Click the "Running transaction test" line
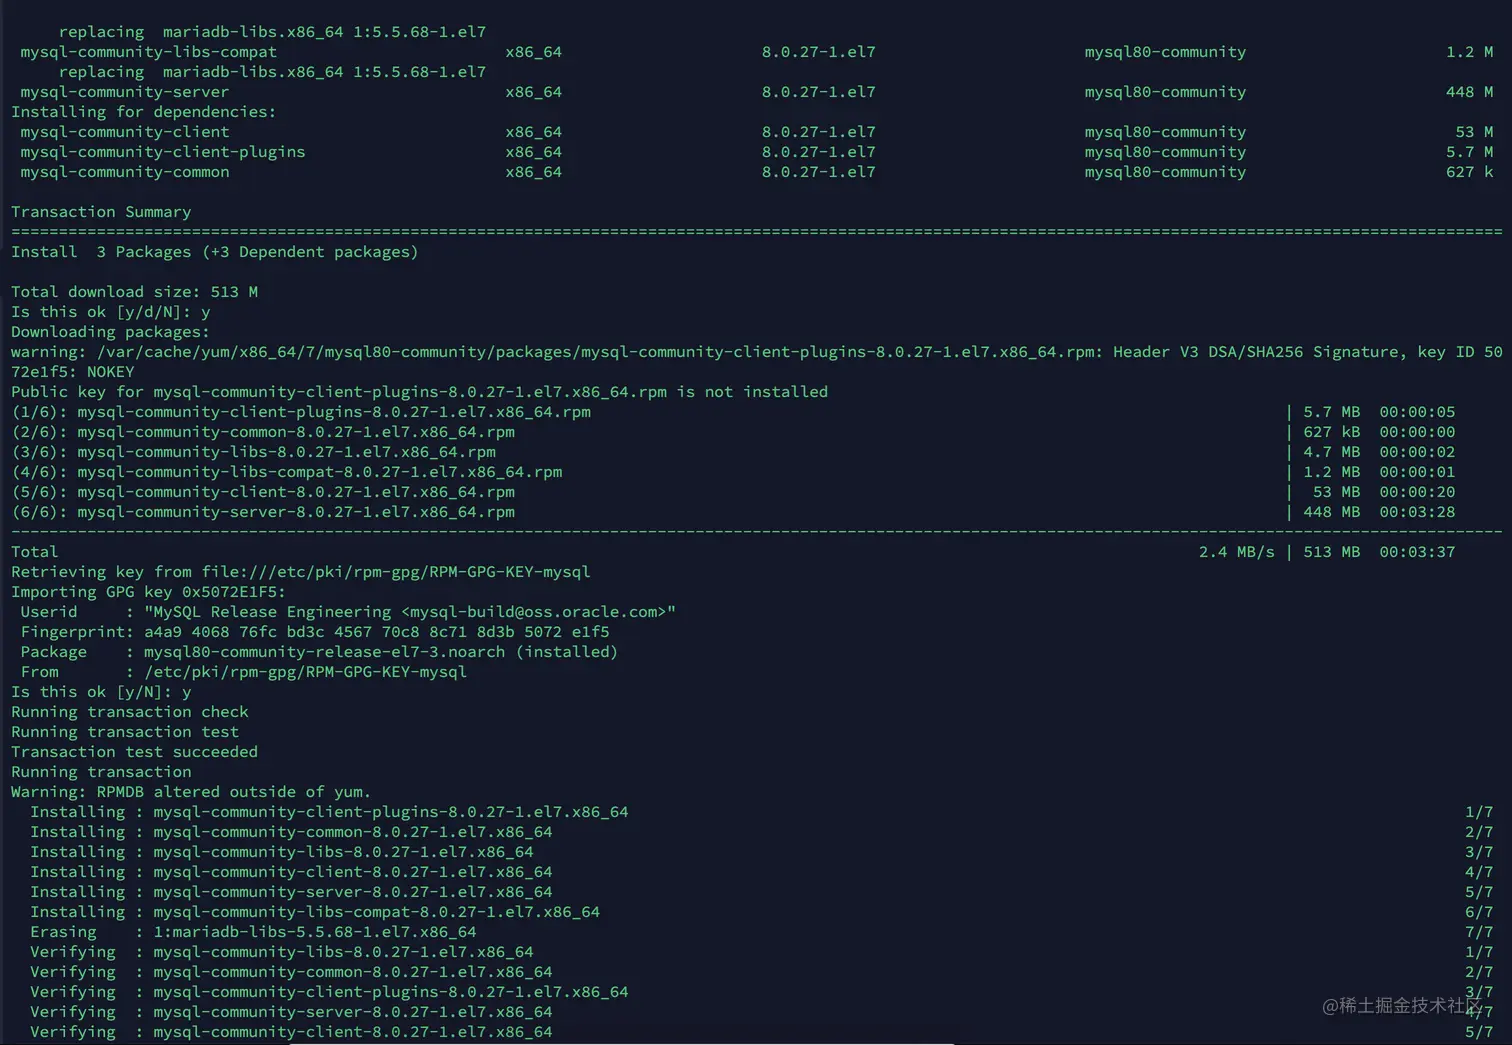1512x1045 pixels. [x=124, y=732]
